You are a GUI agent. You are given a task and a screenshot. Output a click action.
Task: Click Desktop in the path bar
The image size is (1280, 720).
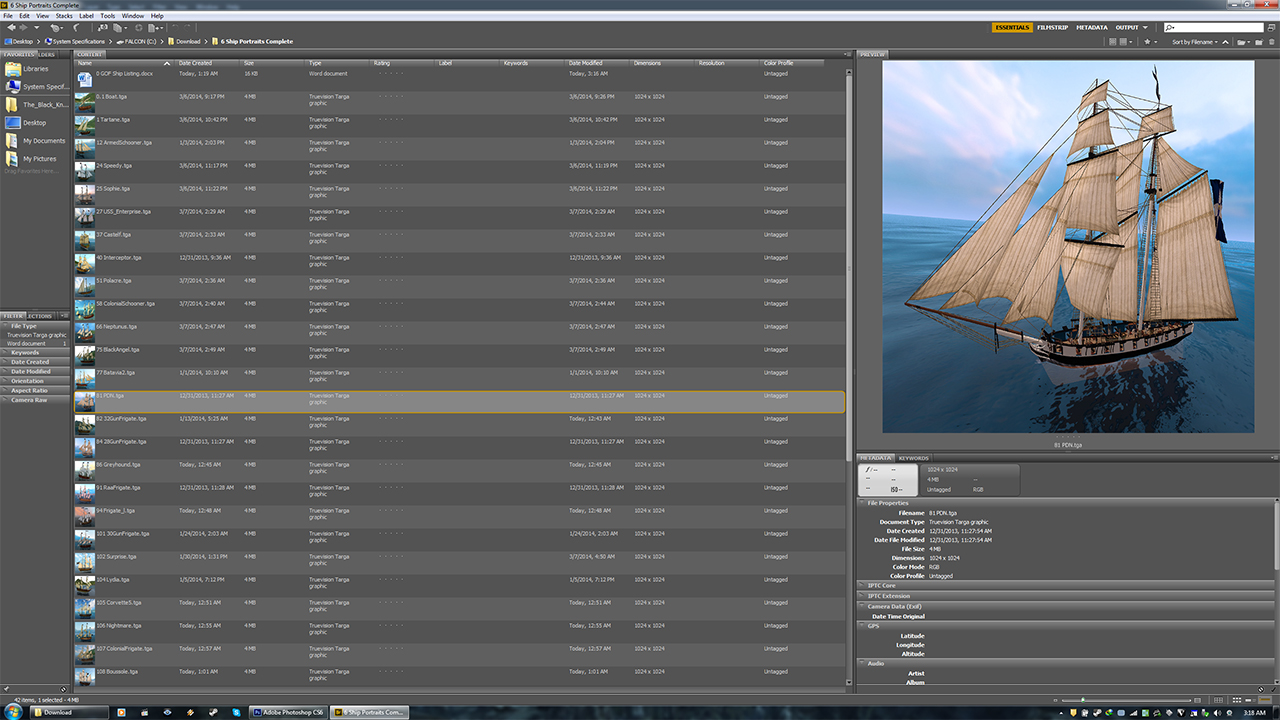tap(19, 42)
